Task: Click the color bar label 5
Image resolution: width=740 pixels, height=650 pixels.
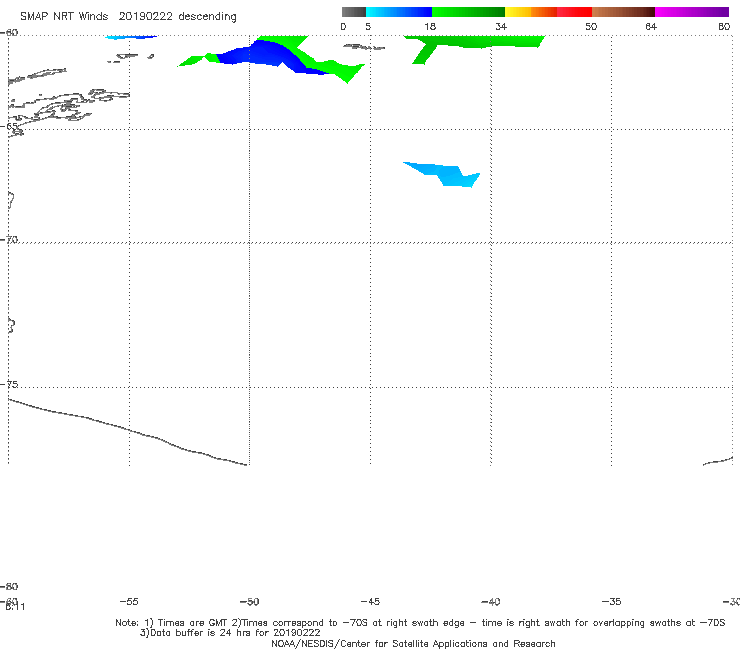Action: pyautogui.click(x=368, y=26)
